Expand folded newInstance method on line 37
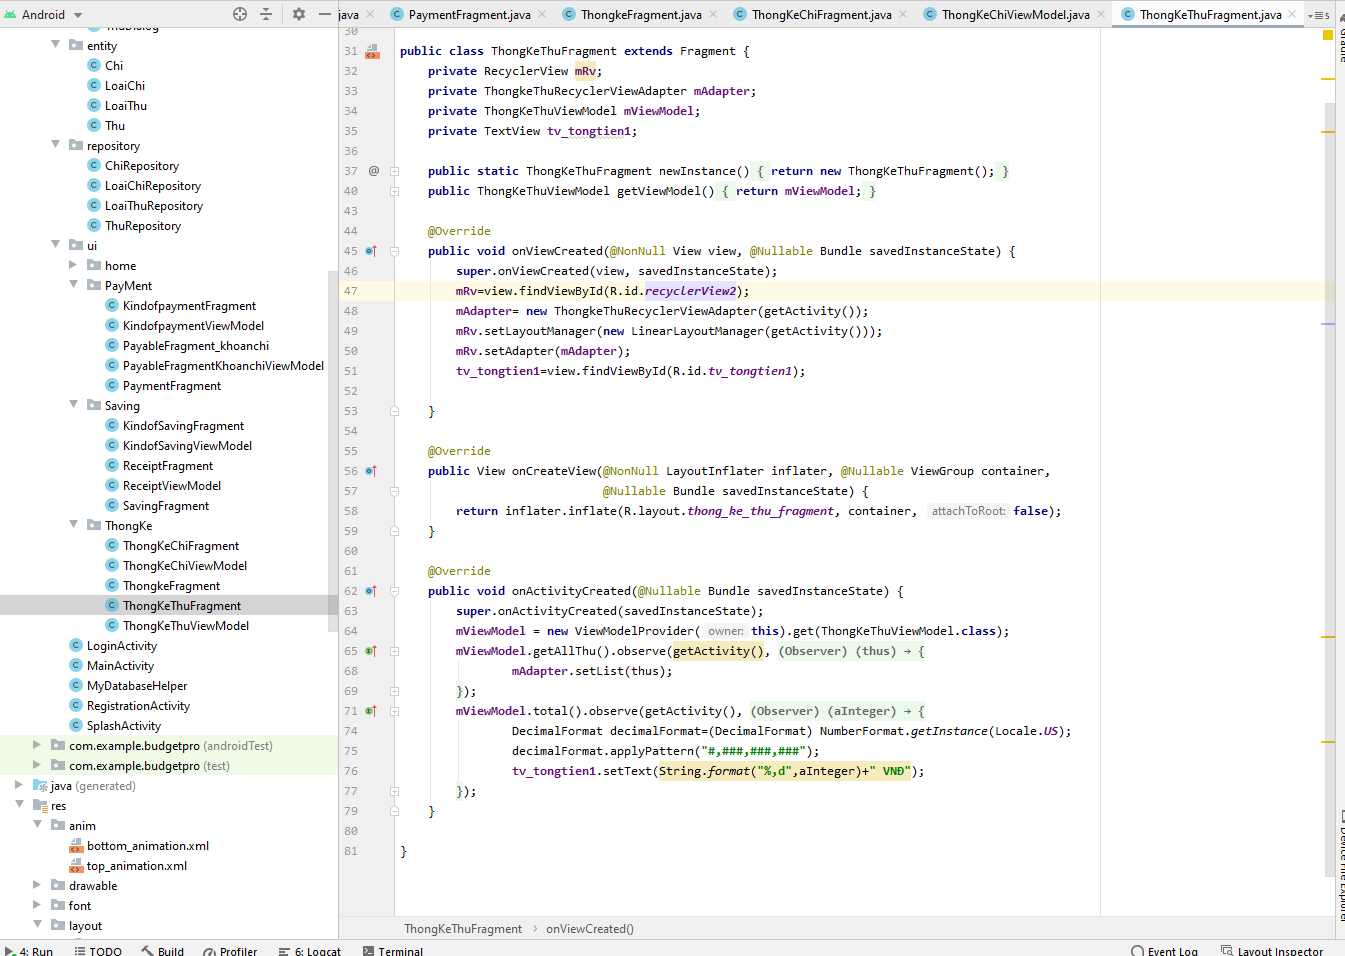Image resolution: width=1345 pixels, height=956 pixels. pos(394,171)
